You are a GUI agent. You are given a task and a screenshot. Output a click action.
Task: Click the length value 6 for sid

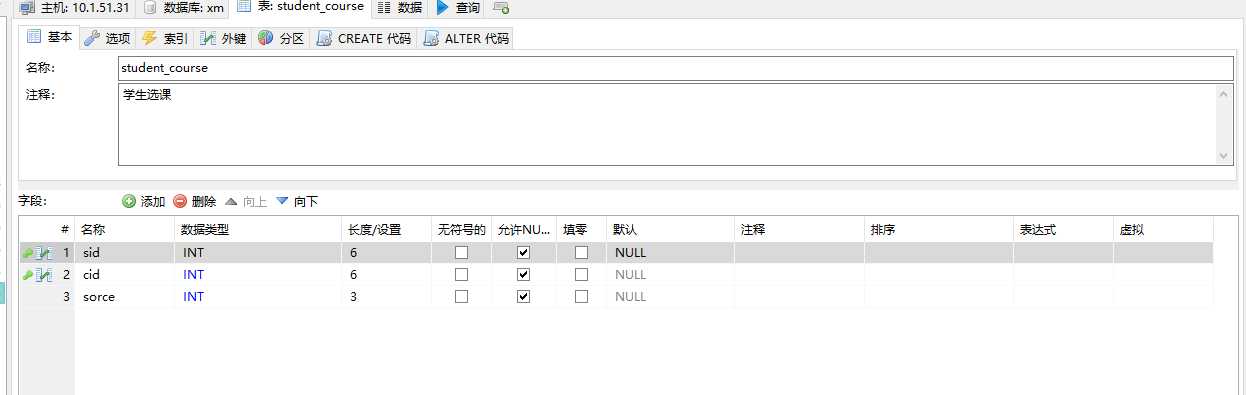click(387, 253)
